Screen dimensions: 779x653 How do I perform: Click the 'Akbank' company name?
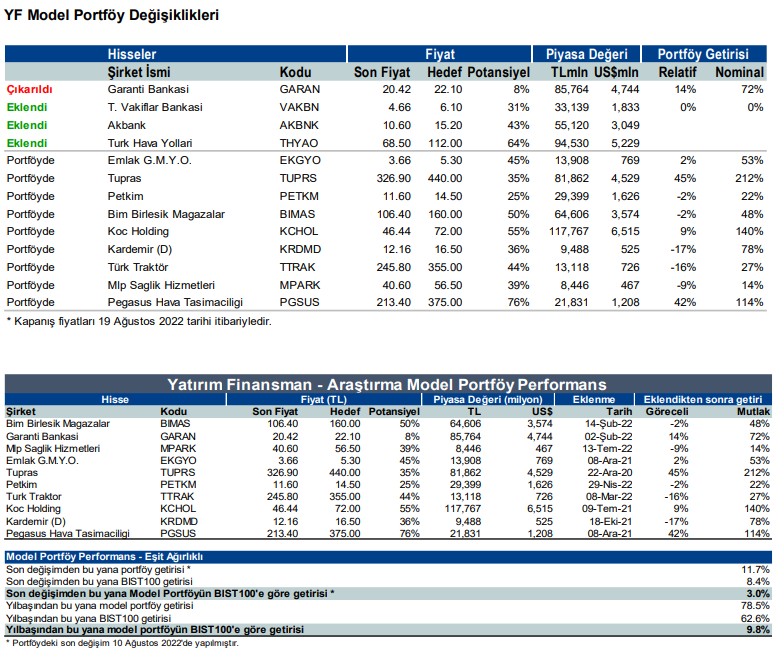click(127, 125)
